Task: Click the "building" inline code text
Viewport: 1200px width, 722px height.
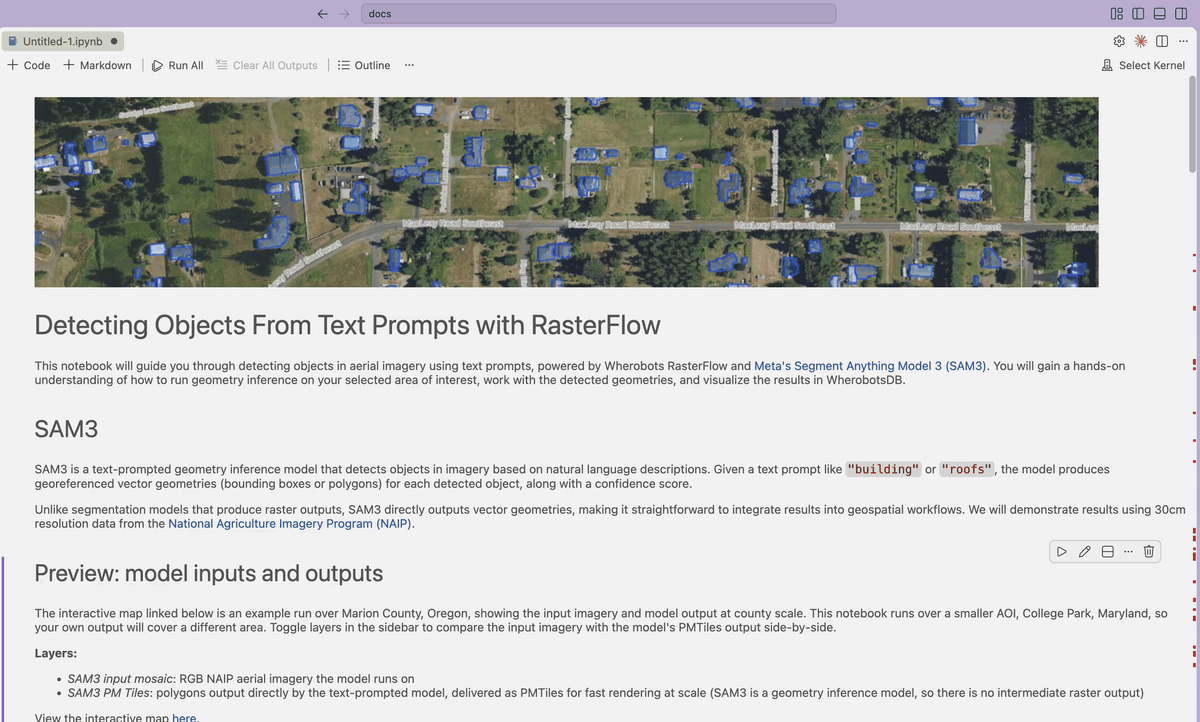Action: [x=883, y=469]
